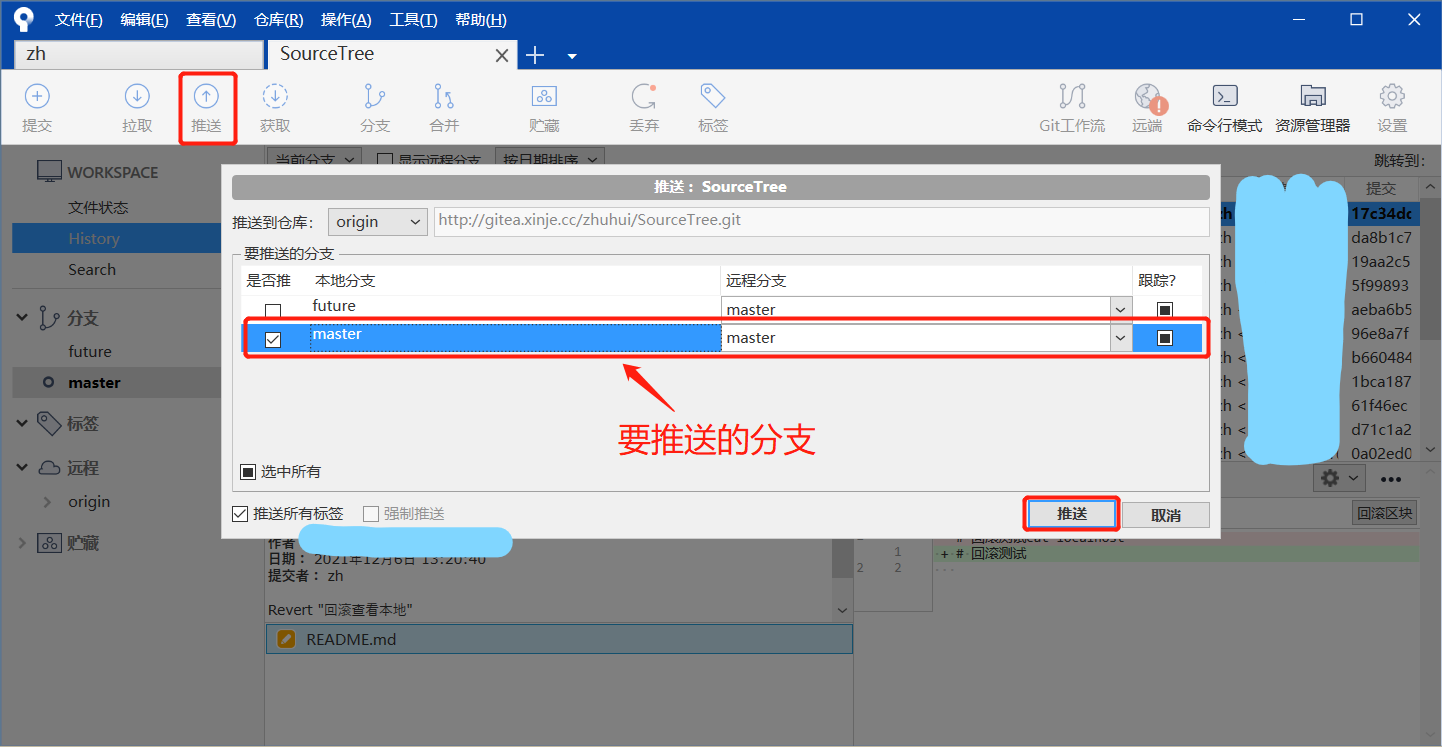Click the SourceTree logo icon
Screen dimensions: 1442x747
coord(24,19)
